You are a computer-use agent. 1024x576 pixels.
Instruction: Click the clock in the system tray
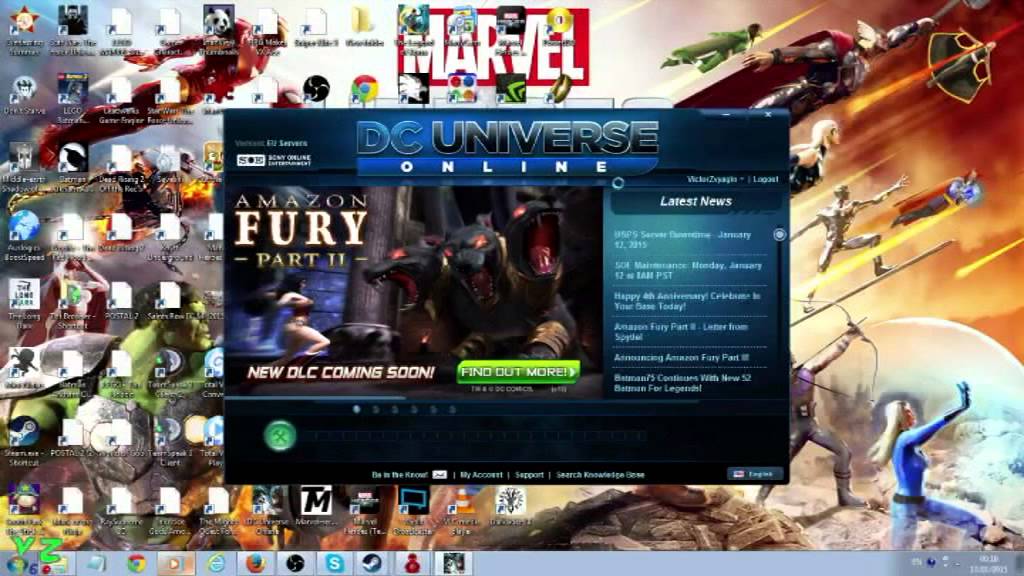(987, 564)
